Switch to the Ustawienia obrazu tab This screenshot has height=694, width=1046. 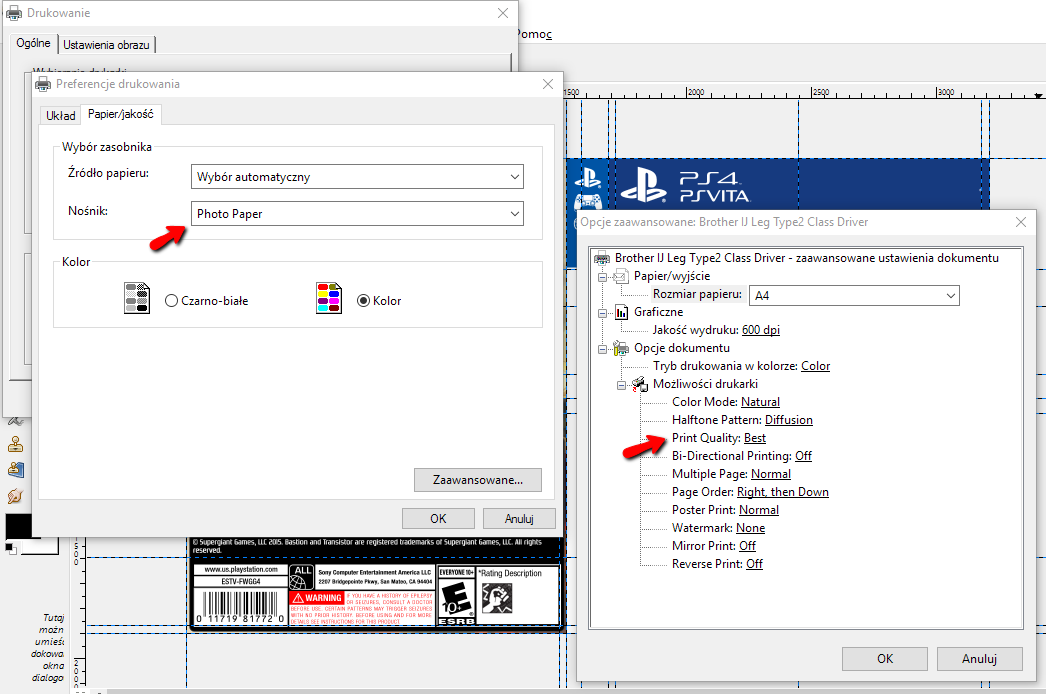click(x=108, y=44)
